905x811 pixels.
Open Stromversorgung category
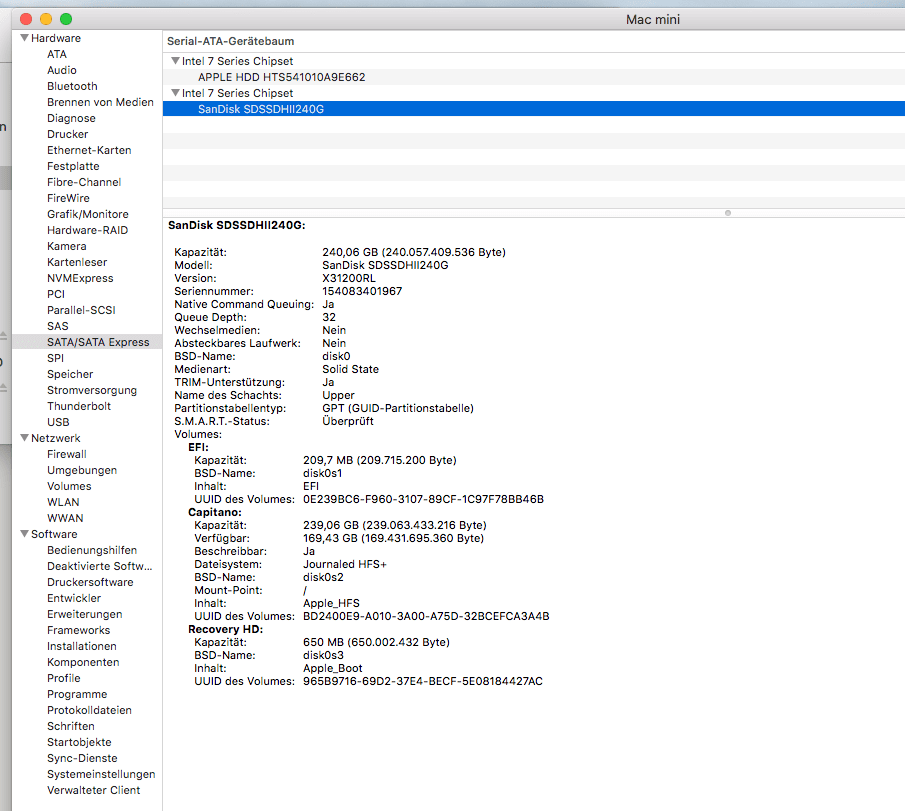coord(92,390)
